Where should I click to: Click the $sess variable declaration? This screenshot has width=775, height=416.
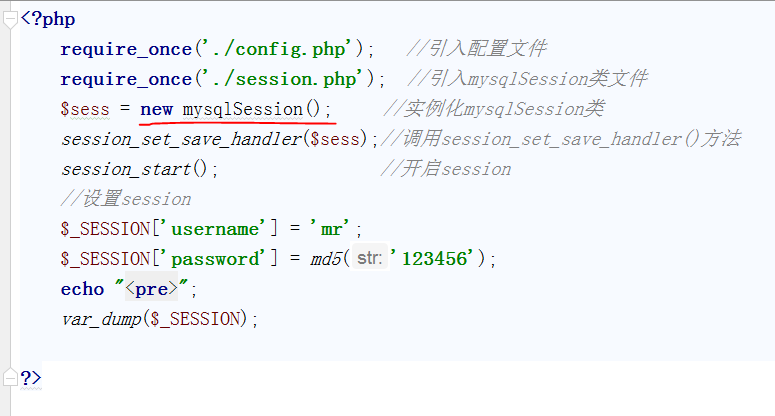[x=85, y=109]
